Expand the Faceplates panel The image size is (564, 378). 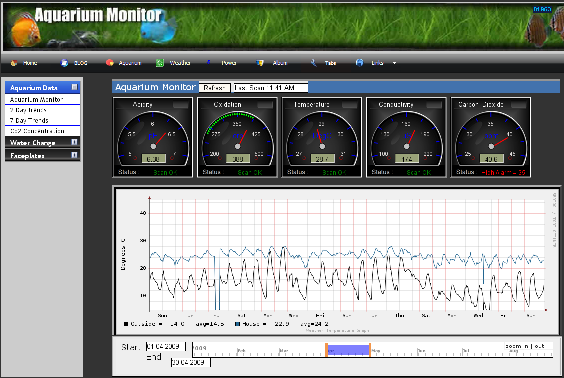(x=74, y=155)
